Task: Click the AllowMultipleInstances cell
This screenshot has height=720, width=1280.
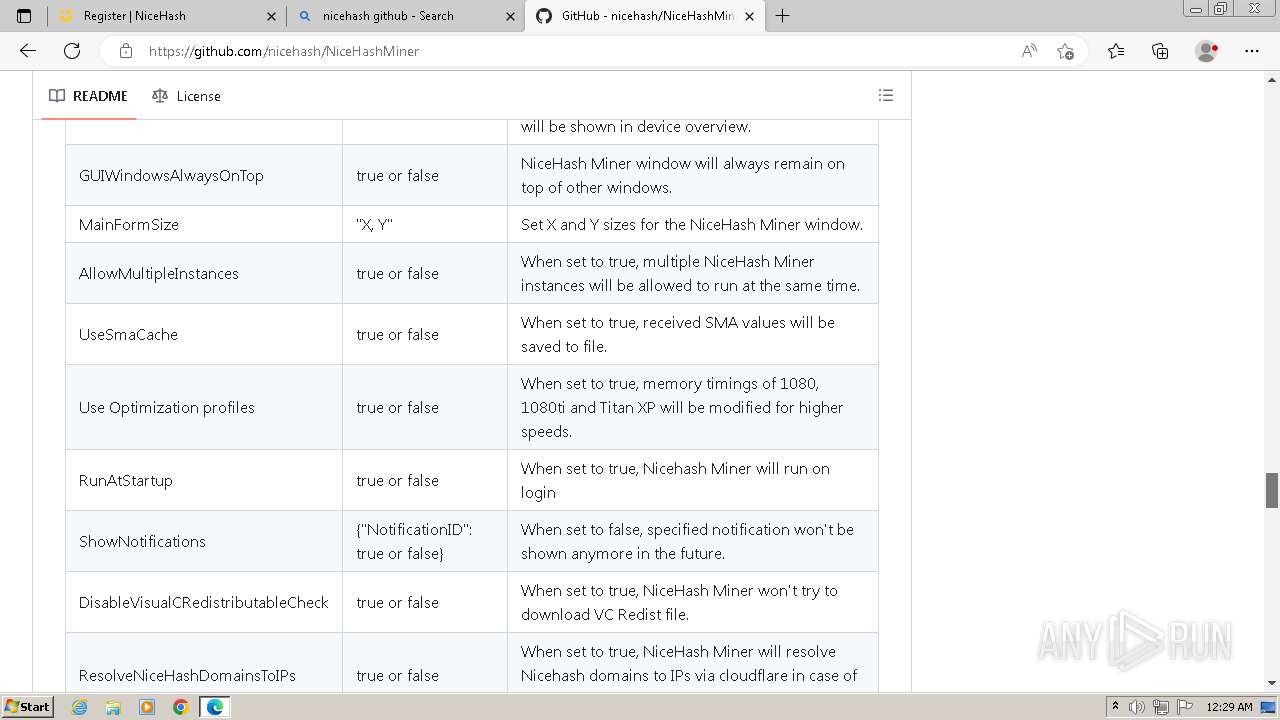Action: click(204, 273)
